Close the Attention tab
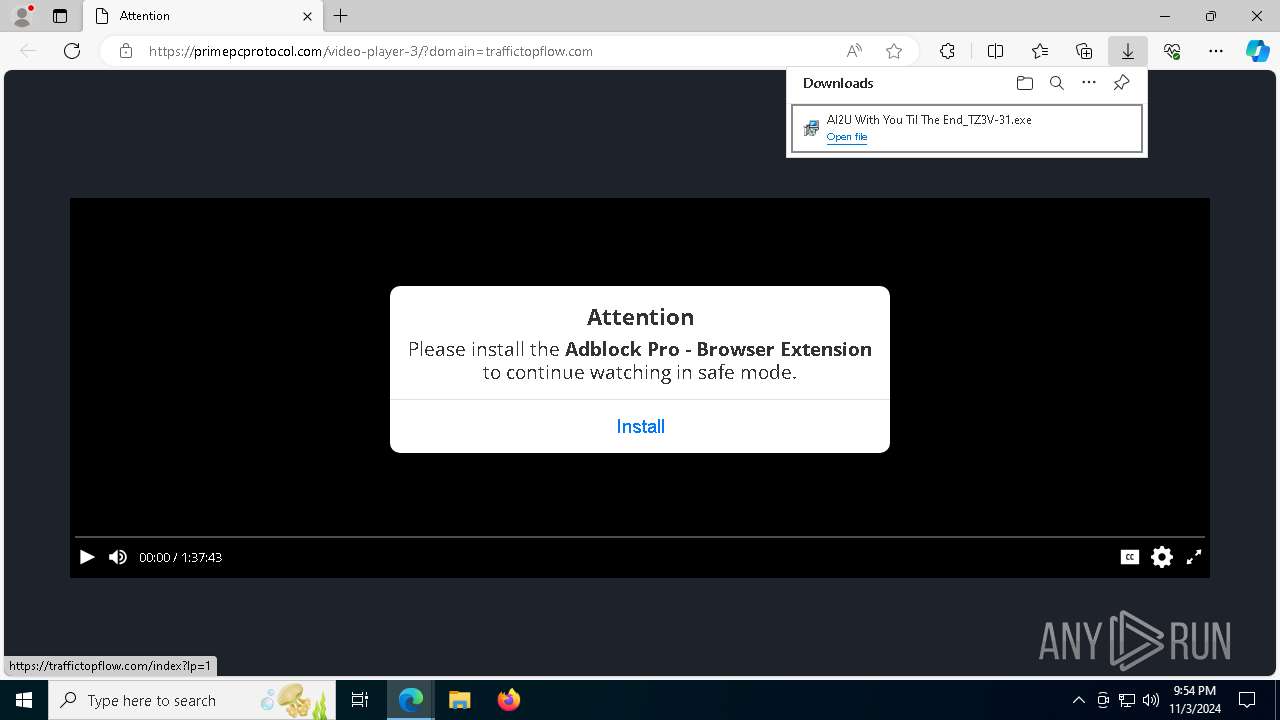 click(x=307, y=16)
